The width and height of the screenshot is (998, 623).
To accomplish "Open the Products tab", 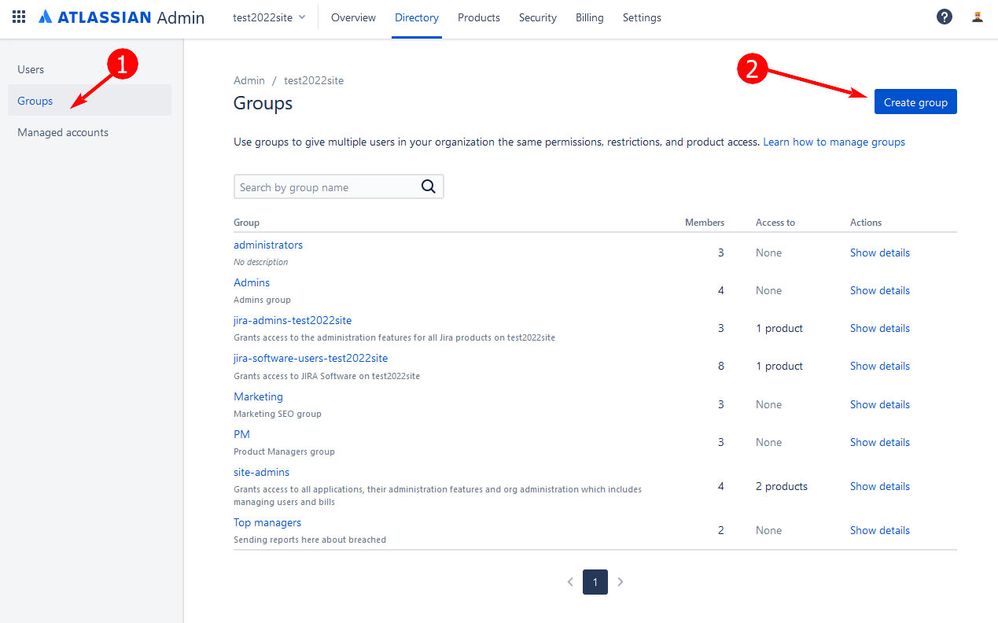I will pos(479,18).
